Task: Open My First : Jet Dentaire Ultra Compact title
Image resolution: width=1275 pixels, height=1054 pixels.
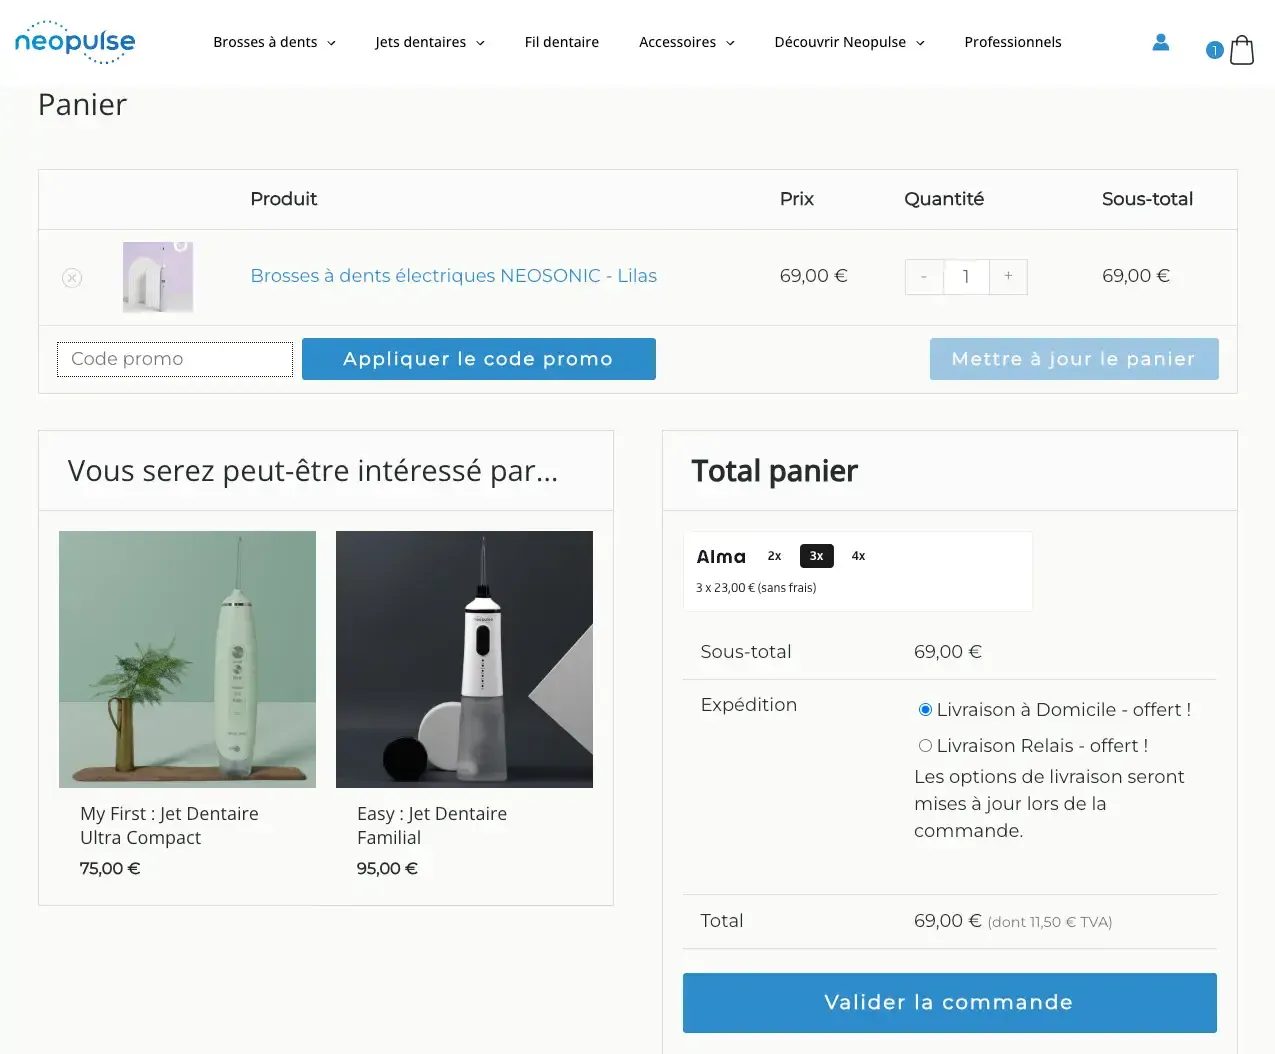Action: (x=169, y=826)
